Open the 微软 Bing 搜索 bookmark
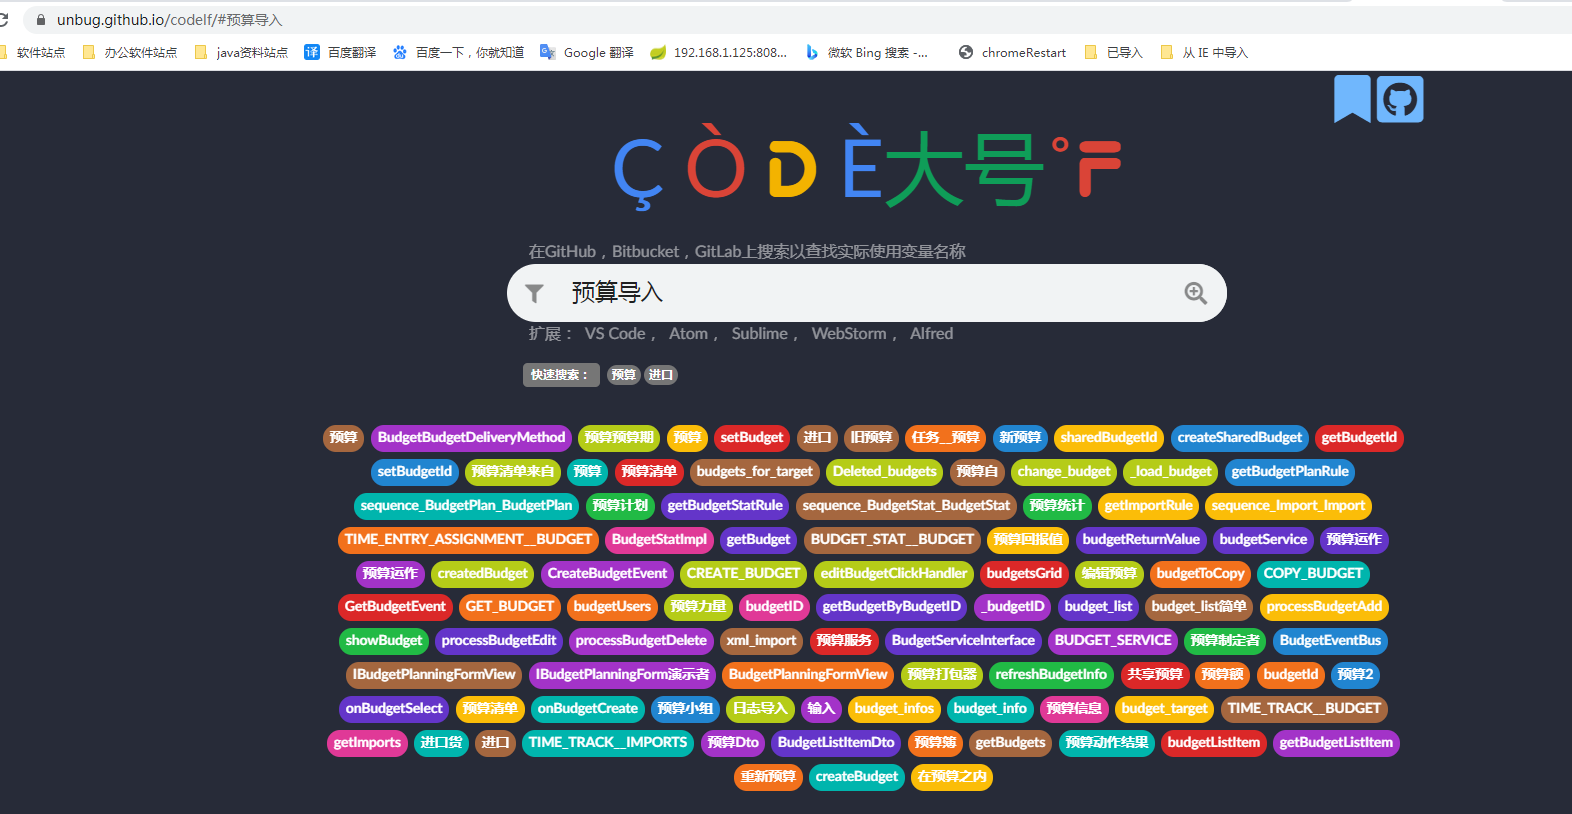1572x814 pixels. [867, 52]
